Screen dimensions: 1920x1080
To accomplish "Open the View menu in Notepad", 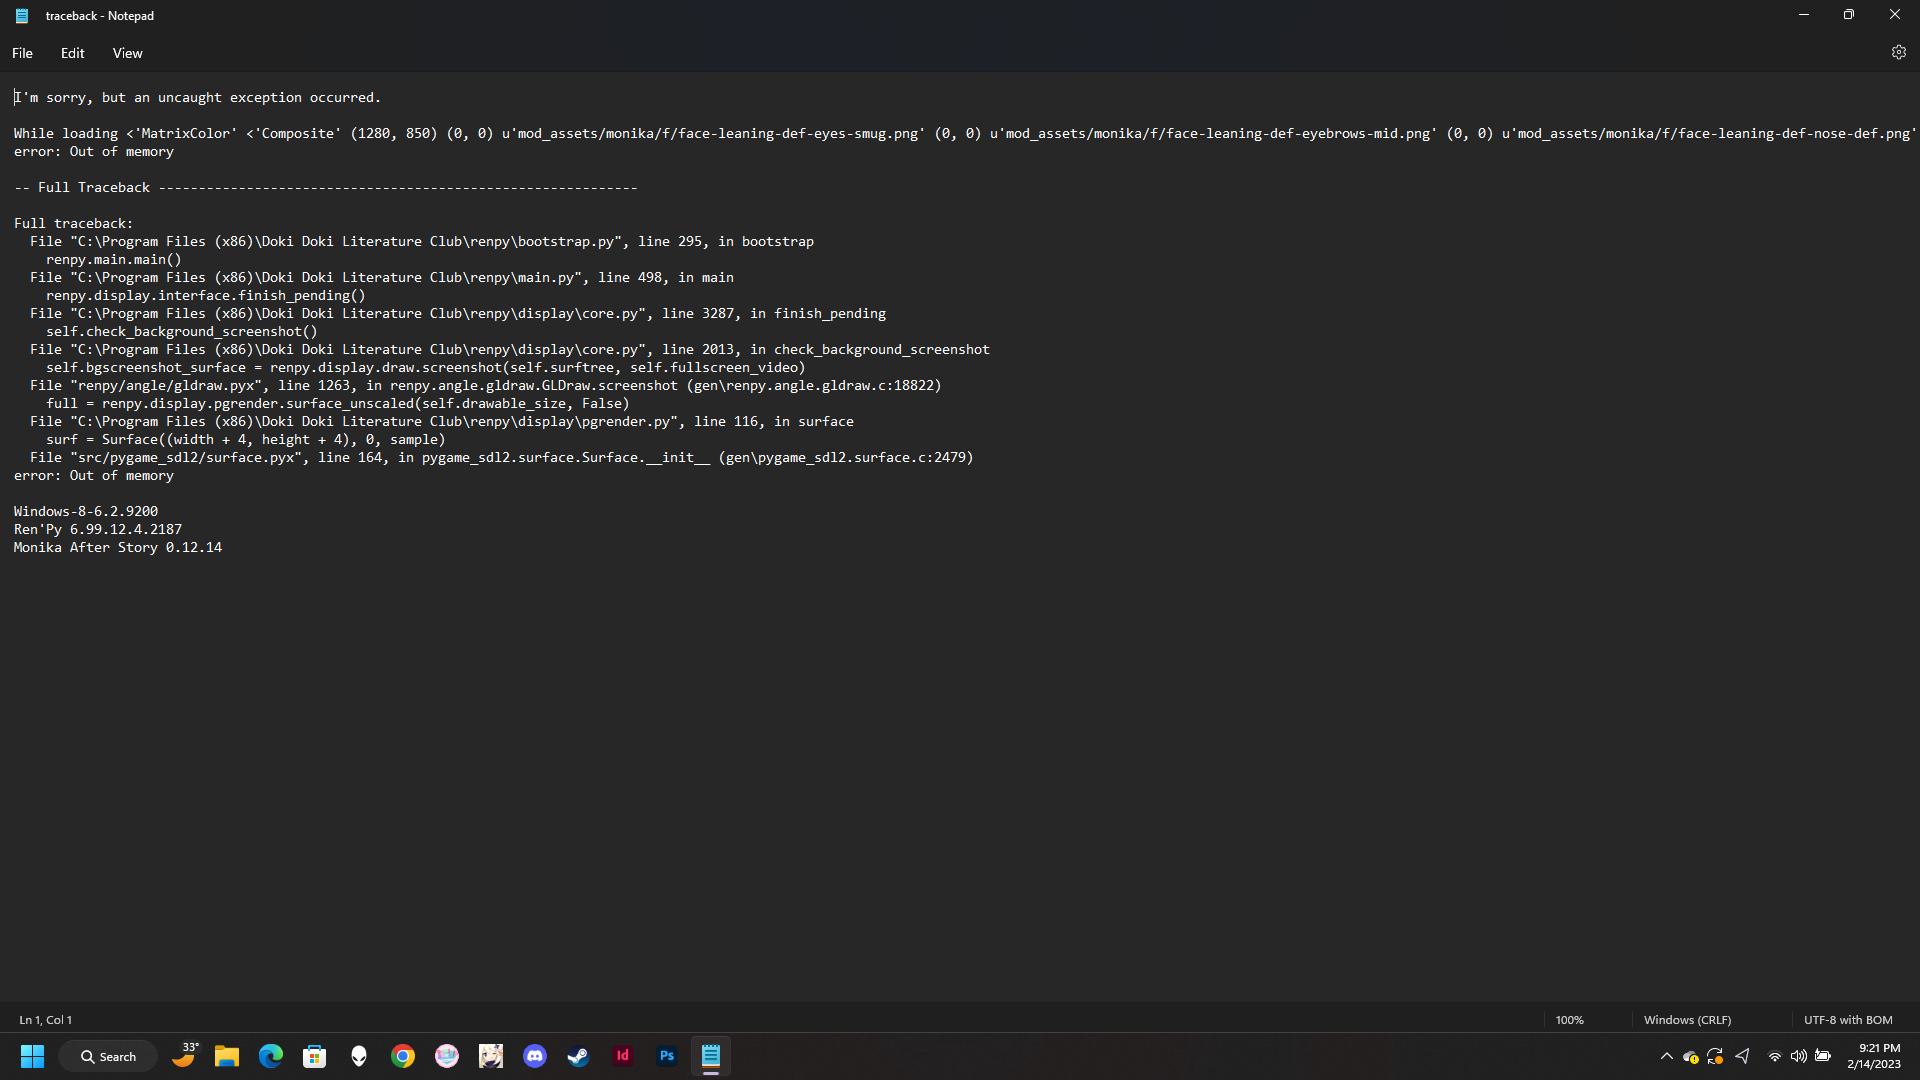I will coord(126,53).
